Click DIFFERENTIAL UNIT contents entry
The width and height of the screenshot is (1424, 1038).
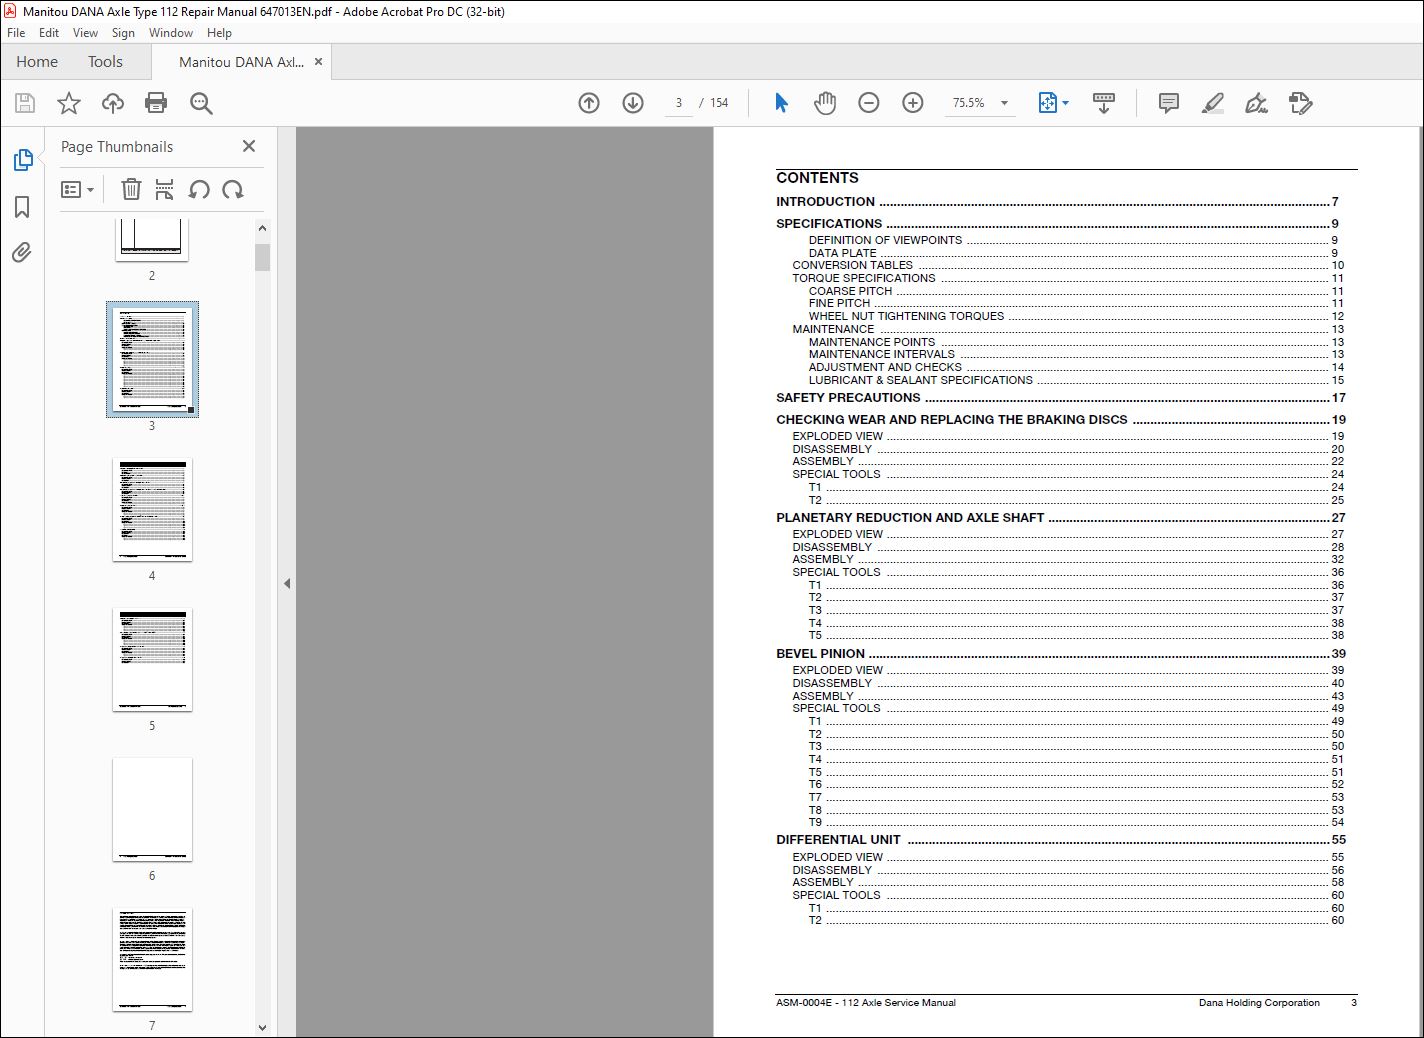[x=1060, y=840]
